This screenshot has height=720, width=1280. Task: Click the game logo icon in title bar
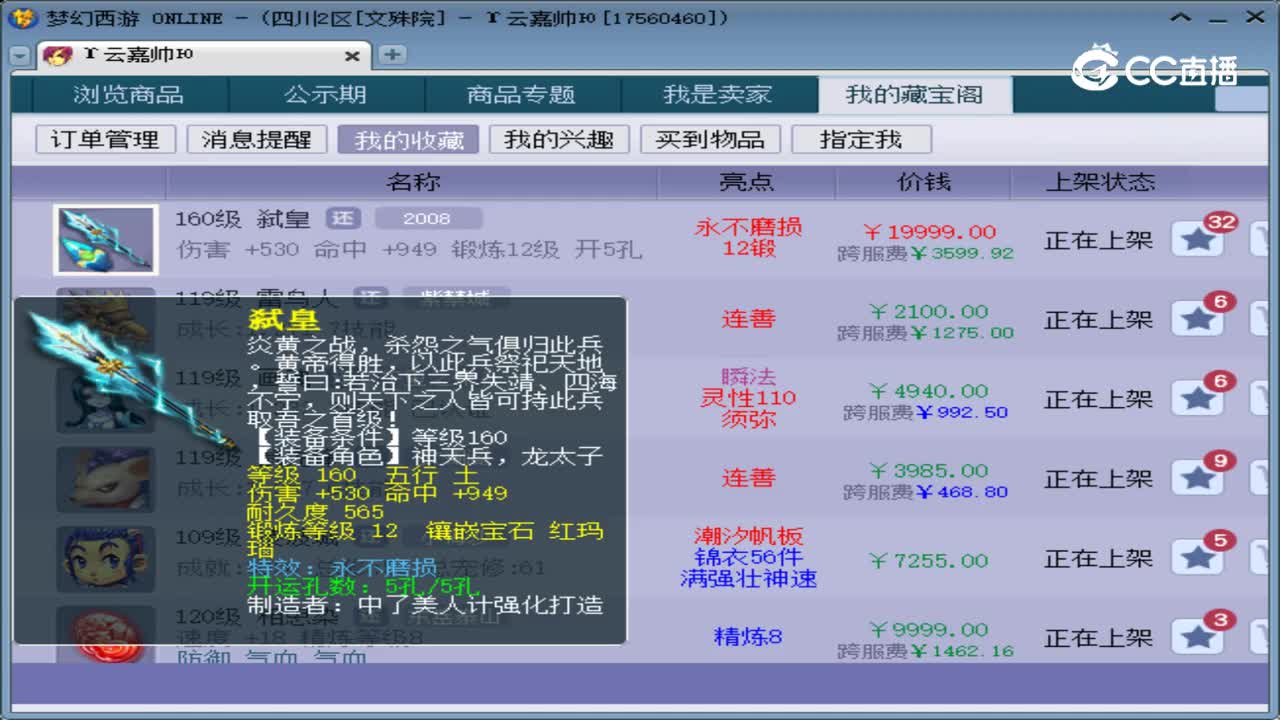point(25,18)
